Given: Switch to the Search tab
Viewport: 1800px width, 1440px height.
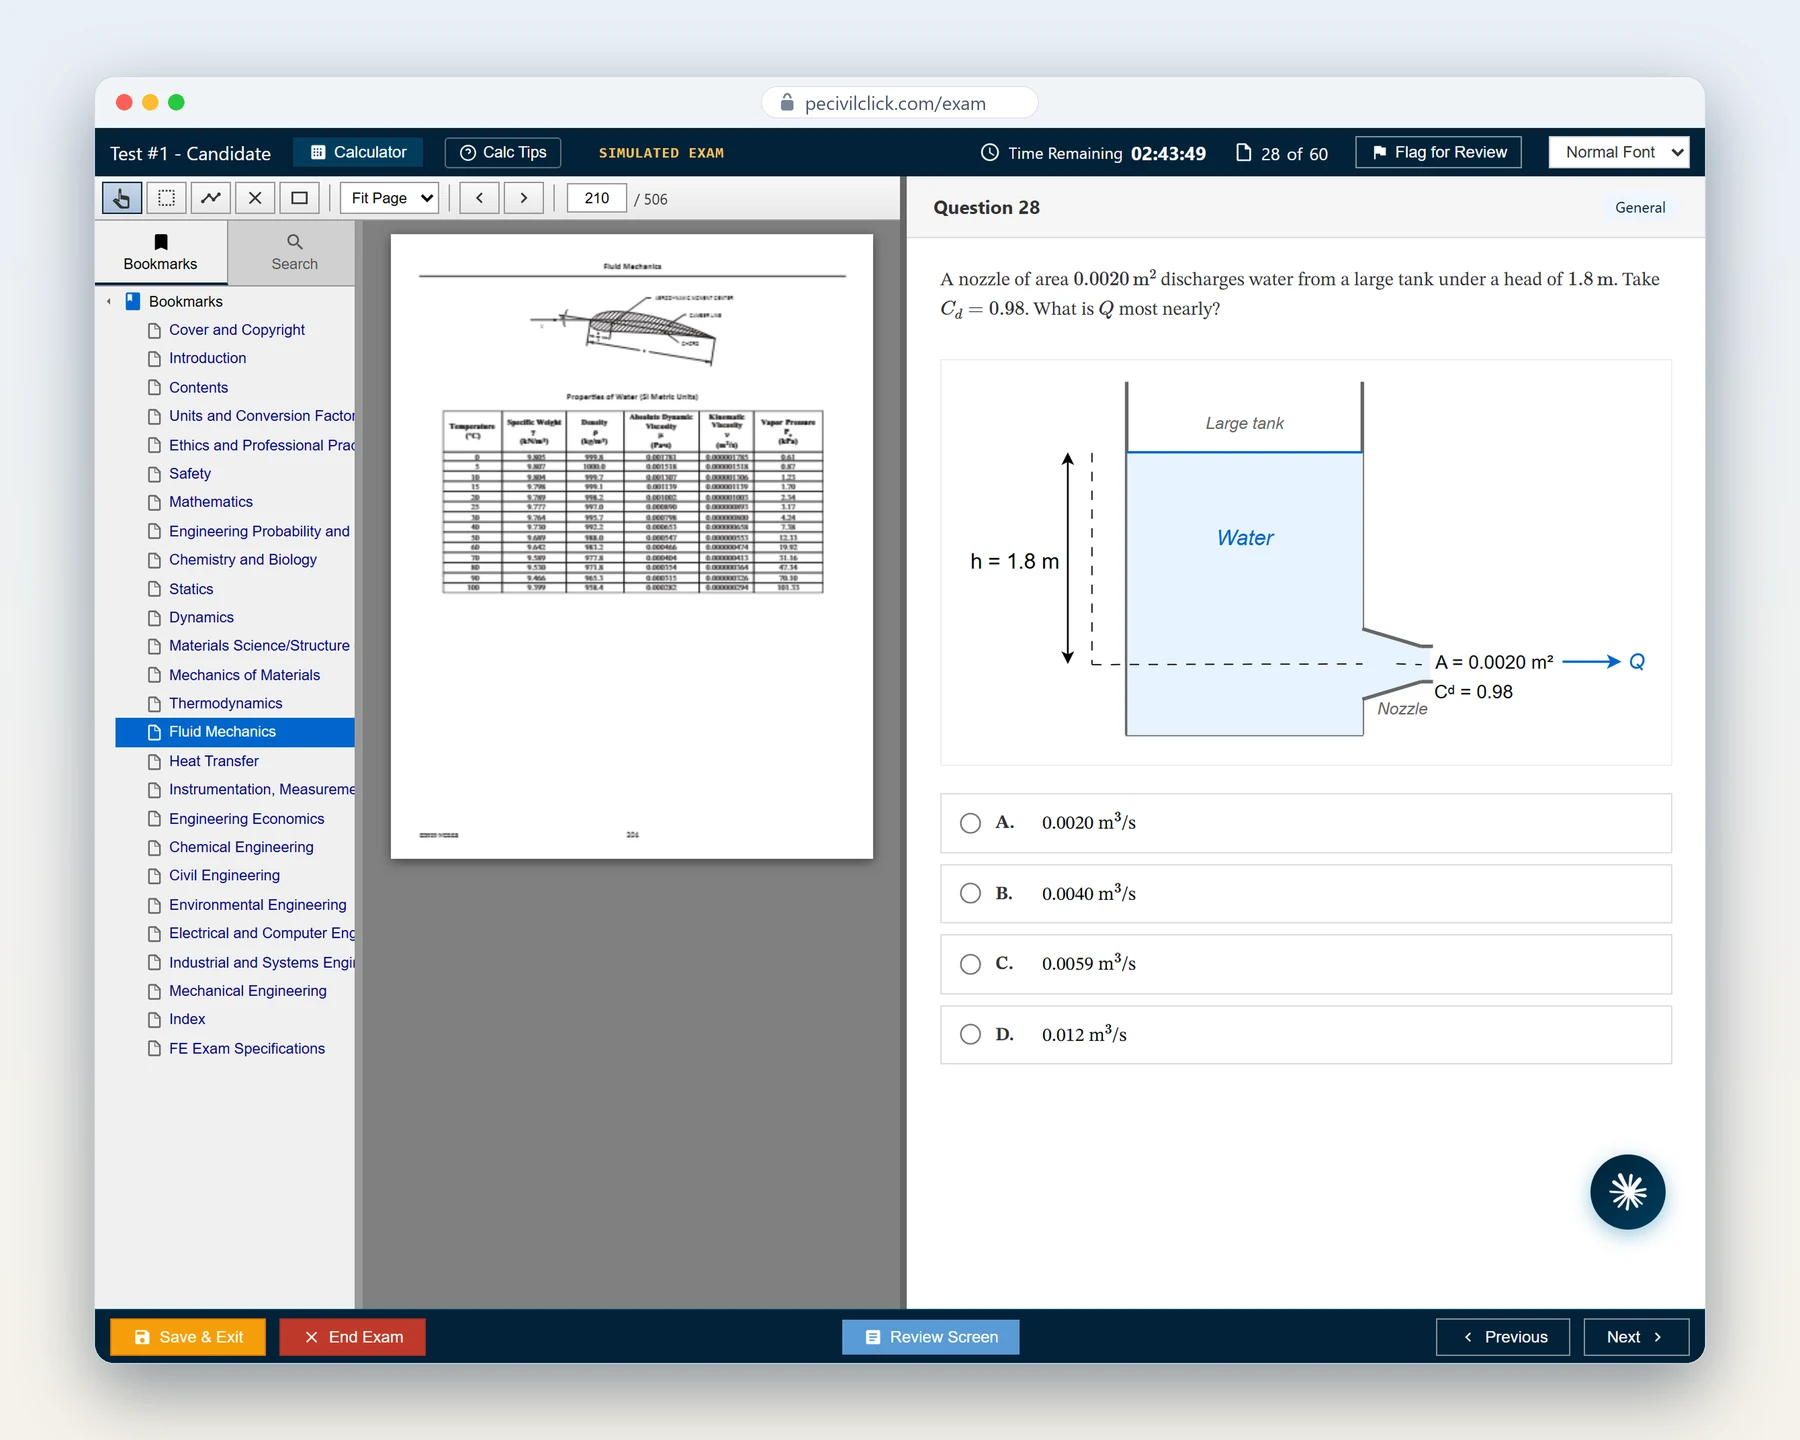Looking at the screenshot, I should pyautogui.click(x=294, y=253).
